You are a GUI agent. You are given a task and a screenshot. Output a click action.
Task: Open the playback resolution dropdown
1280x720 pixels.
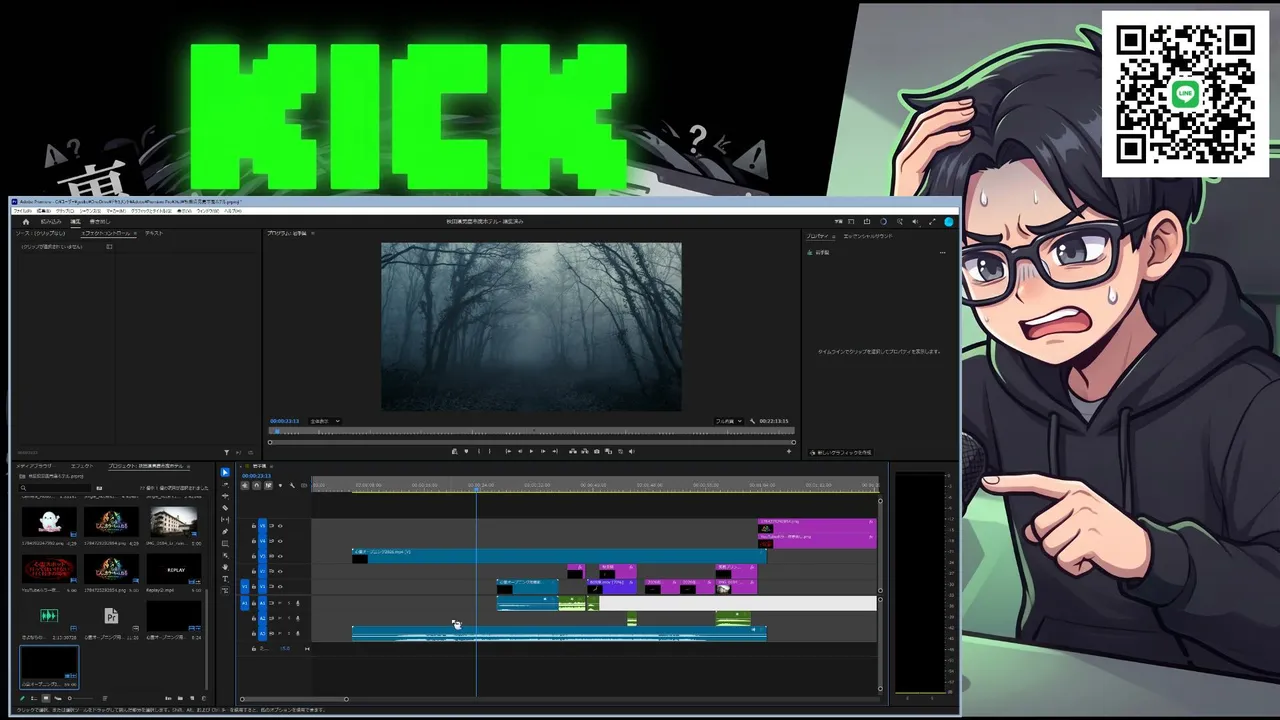point(728,421)
